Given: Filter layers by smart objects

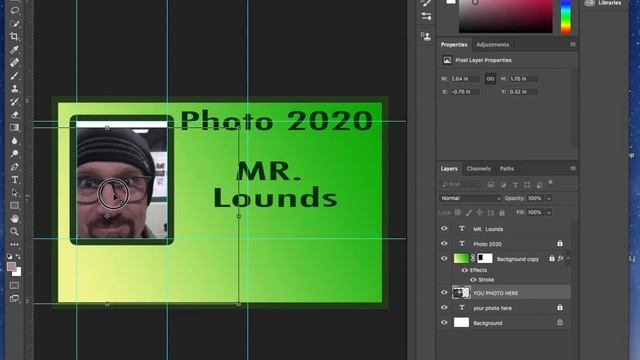Looking at the screenshot, I should tap(539, 184).
